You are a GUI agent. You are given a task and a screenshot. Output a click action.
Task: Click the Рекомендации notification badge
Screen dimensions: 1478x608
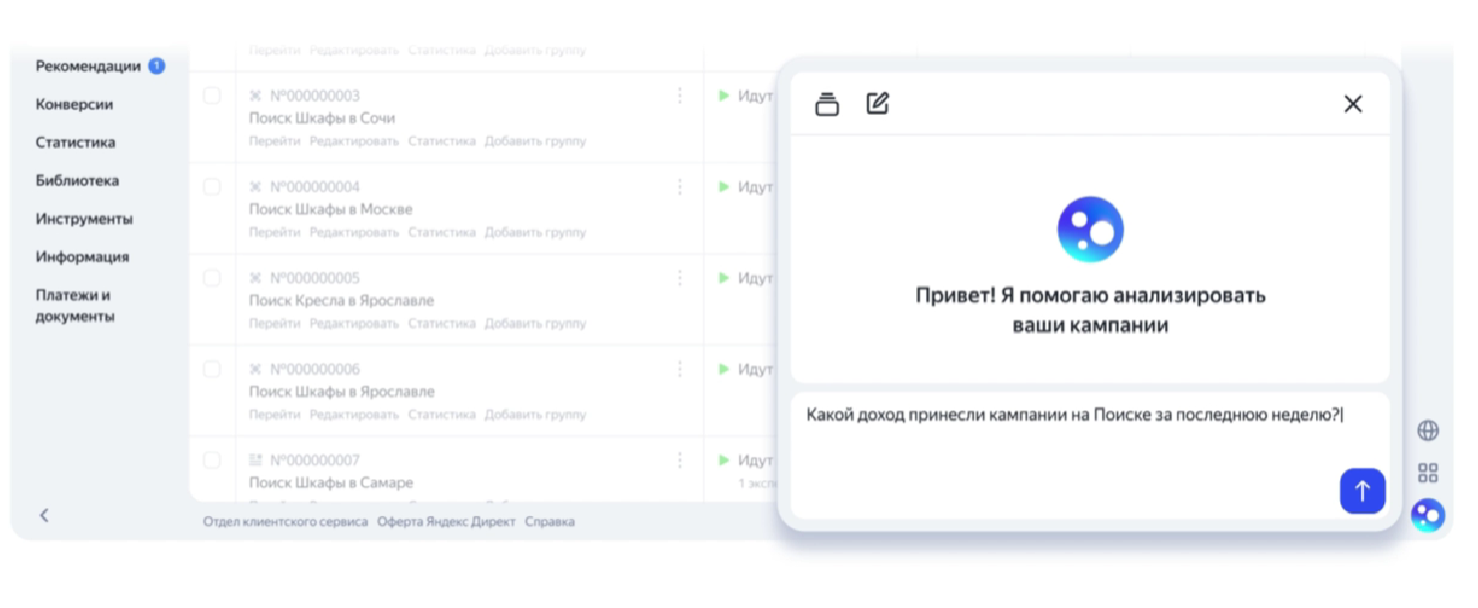(x=158, y=65)
